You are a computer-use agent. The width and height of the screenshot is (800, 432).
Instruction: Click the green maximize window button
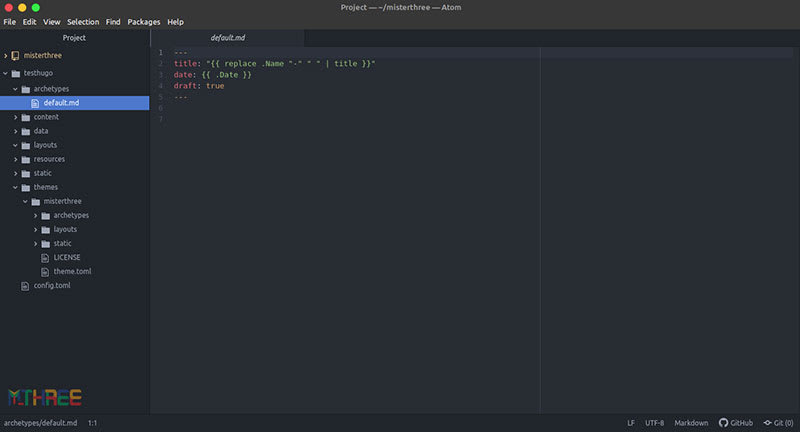click(36, 8)
